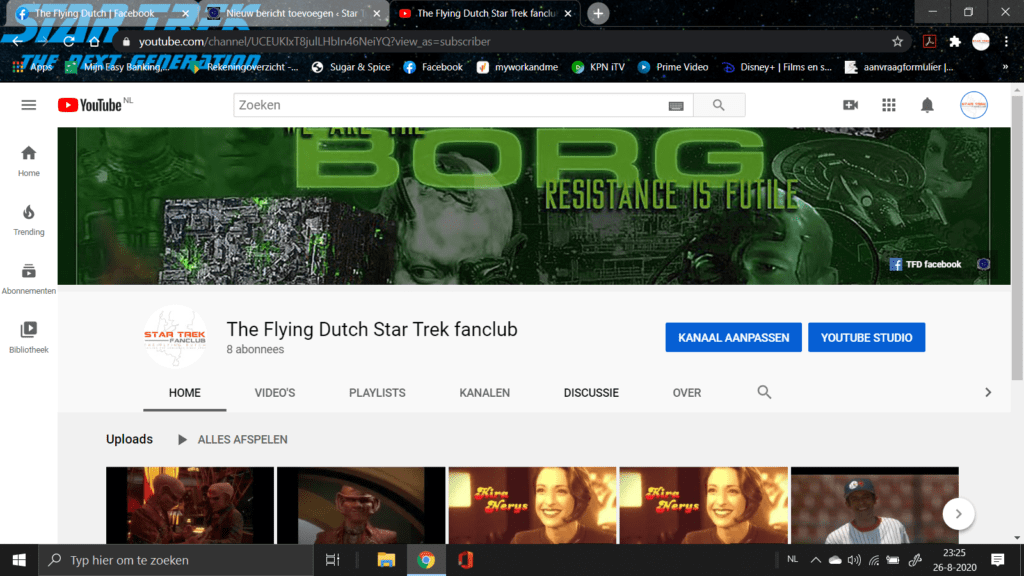This screenshot has width=1024, height=576.
Task: Open the create video camera icon
Action: pos(850,105)
